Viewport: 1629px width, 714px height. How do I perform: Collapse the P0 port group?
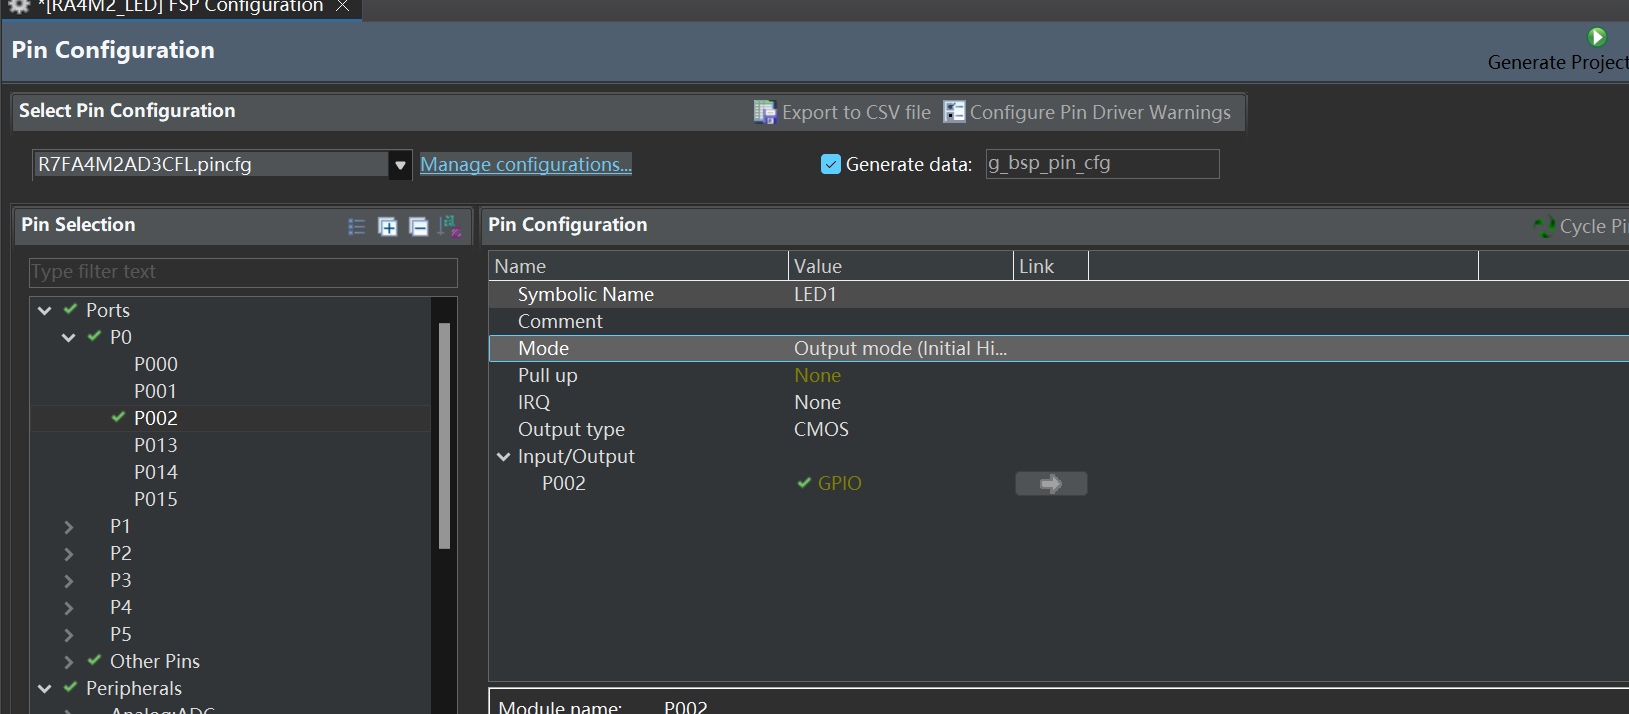(x=69, y=338)
